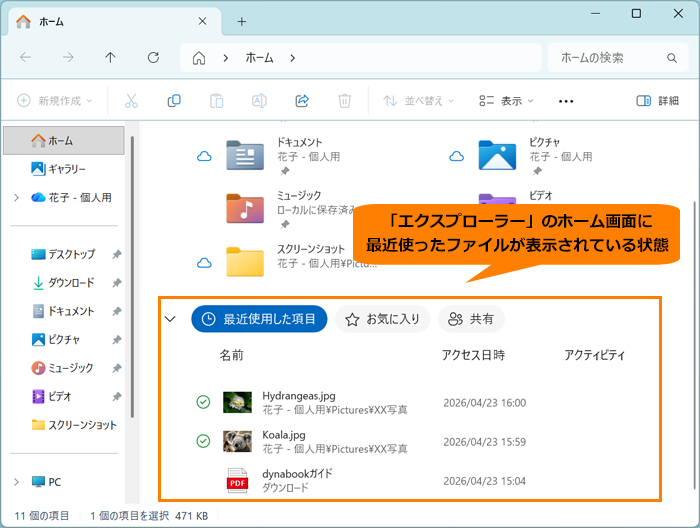The height and width of the screenshot is (528, 700).
Task: Switch to the 共有 tab
Action: [471, 319]
